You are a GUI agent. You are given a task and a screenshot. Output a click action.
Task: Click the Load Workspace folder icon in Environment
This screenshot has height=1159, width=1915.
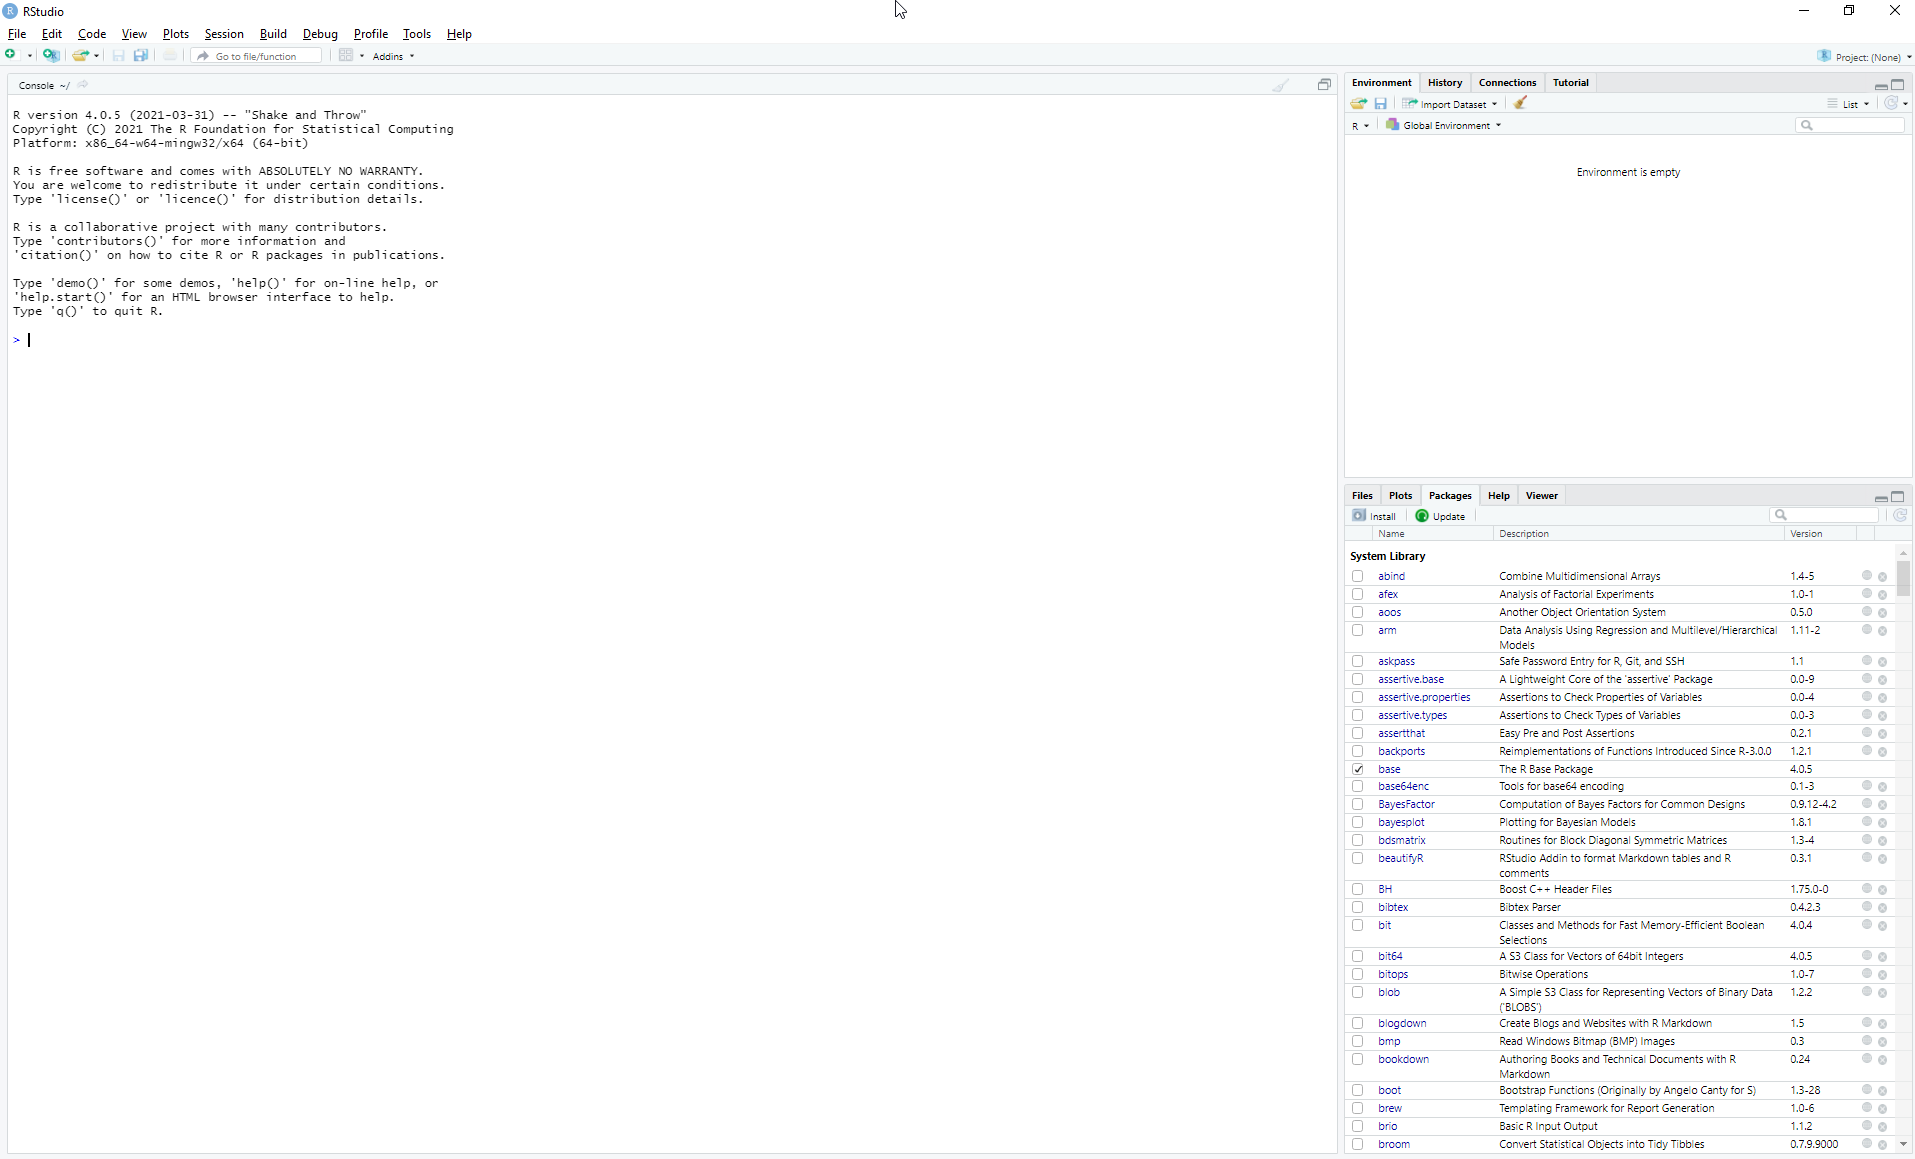coord(1359,104)
